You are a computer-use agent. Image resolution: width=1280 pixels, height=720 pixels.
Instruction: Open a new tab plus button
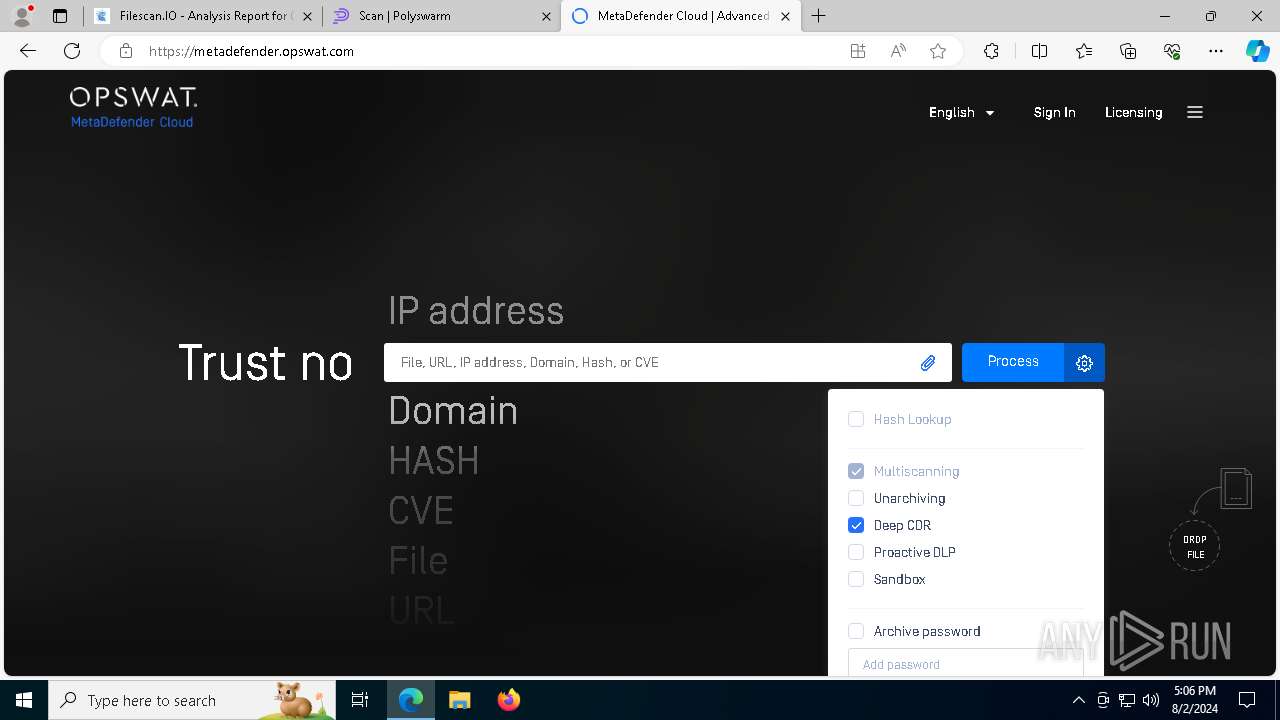tap(819, 16)
